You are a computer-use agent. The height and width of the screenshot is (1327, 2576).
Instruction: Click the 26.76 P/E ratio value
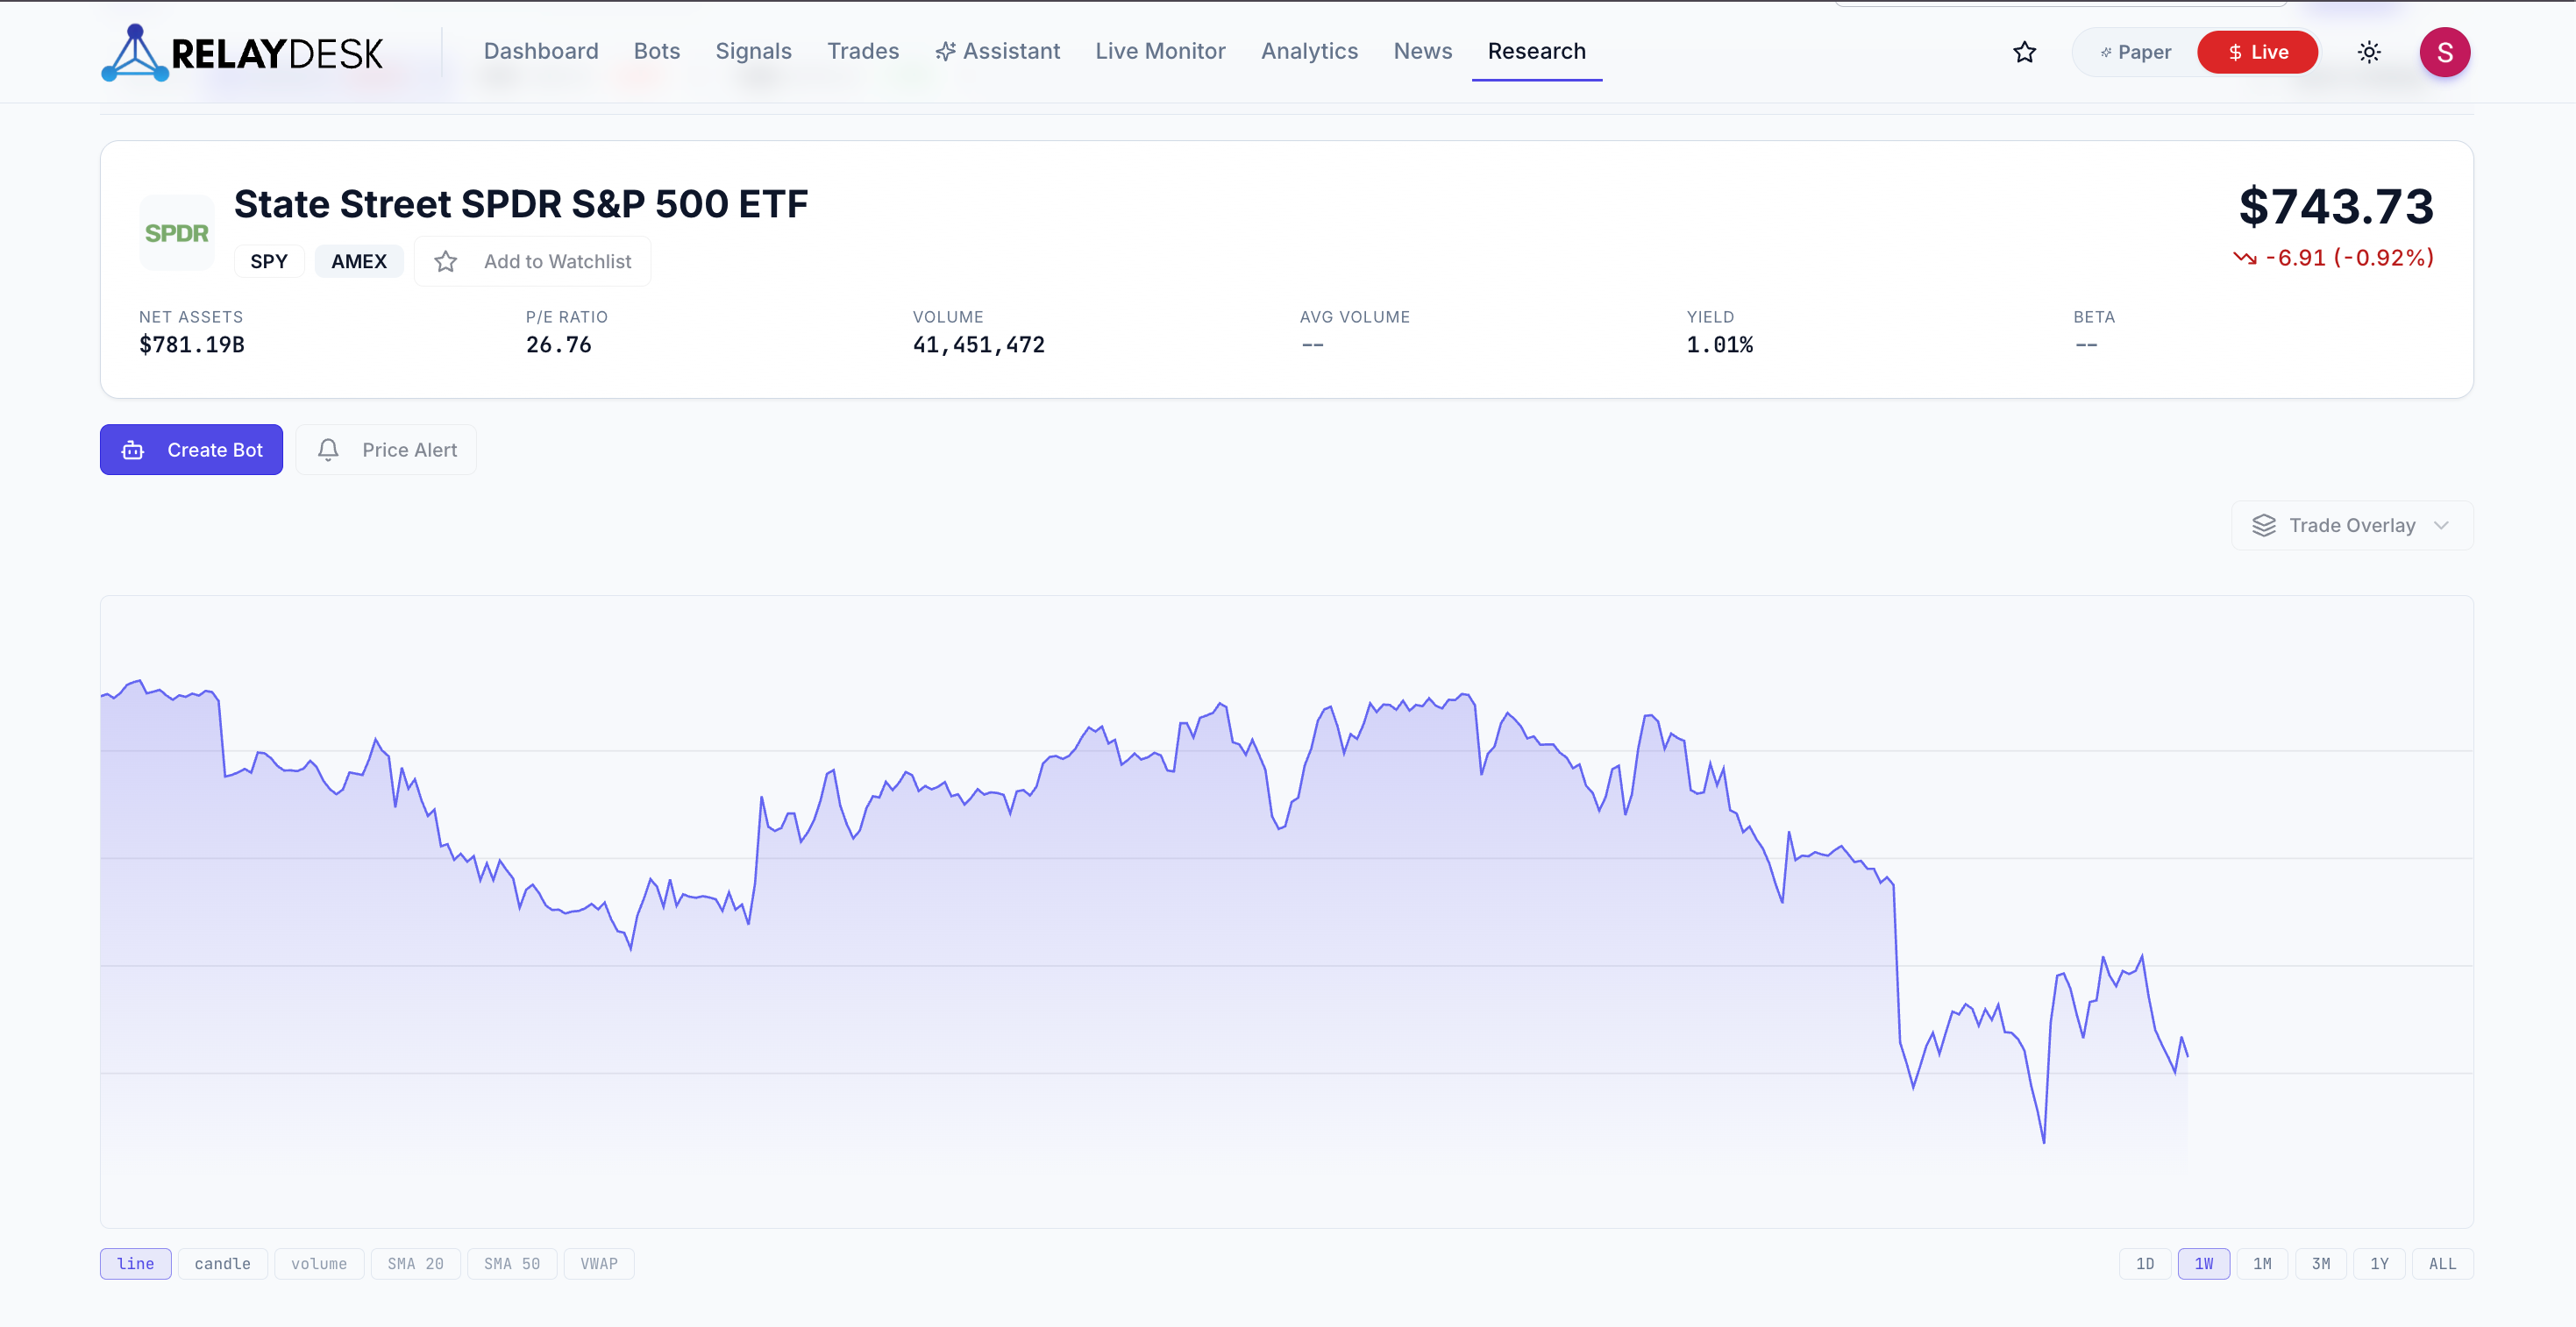click(559, 345)
